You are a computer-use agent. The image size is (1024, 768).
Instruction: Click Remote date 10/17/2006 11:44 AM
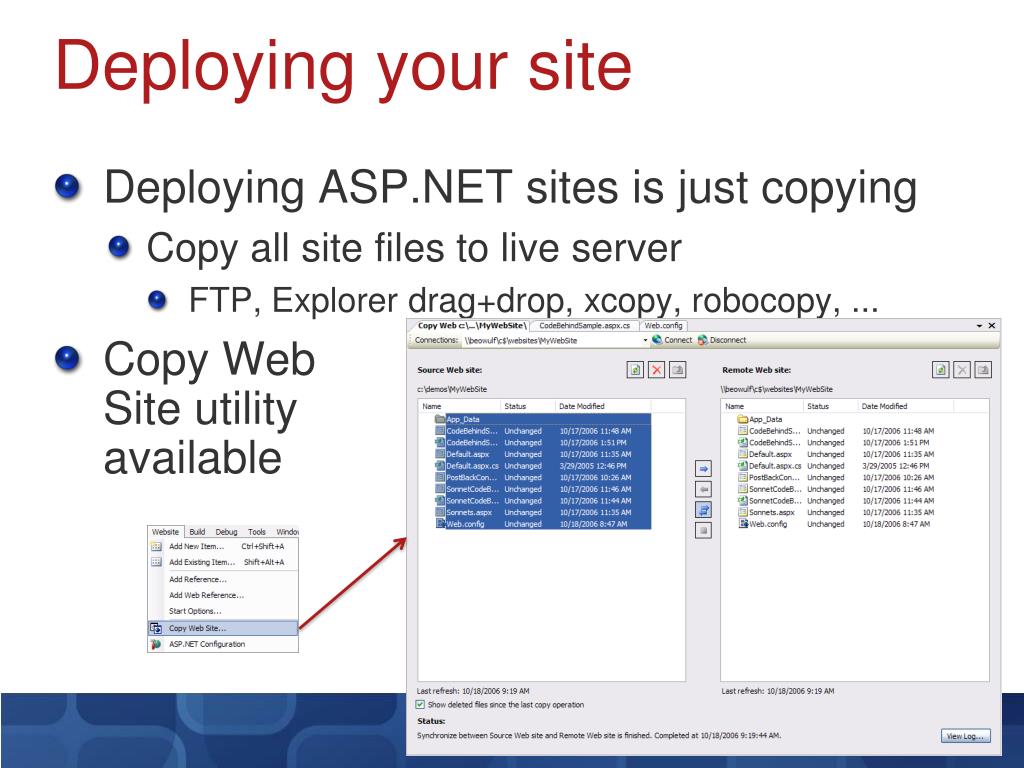[x=898, y=501]
